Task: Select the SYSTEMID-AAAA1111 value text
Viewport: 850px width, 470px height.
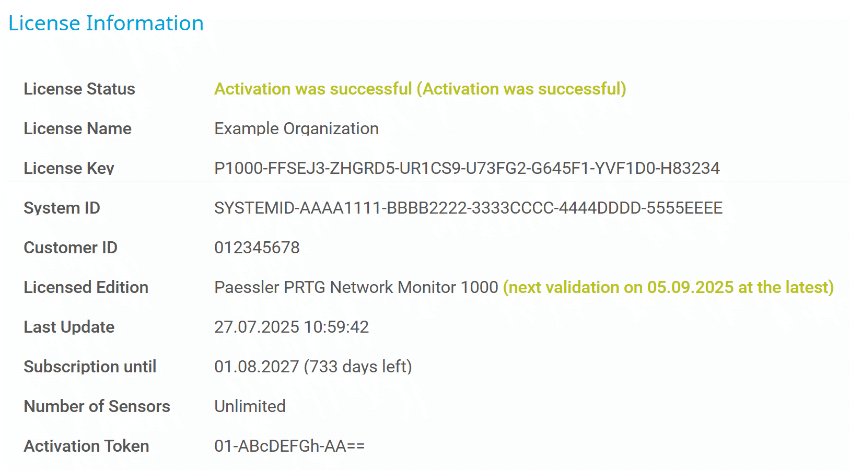Action: (x=468, y=208)
